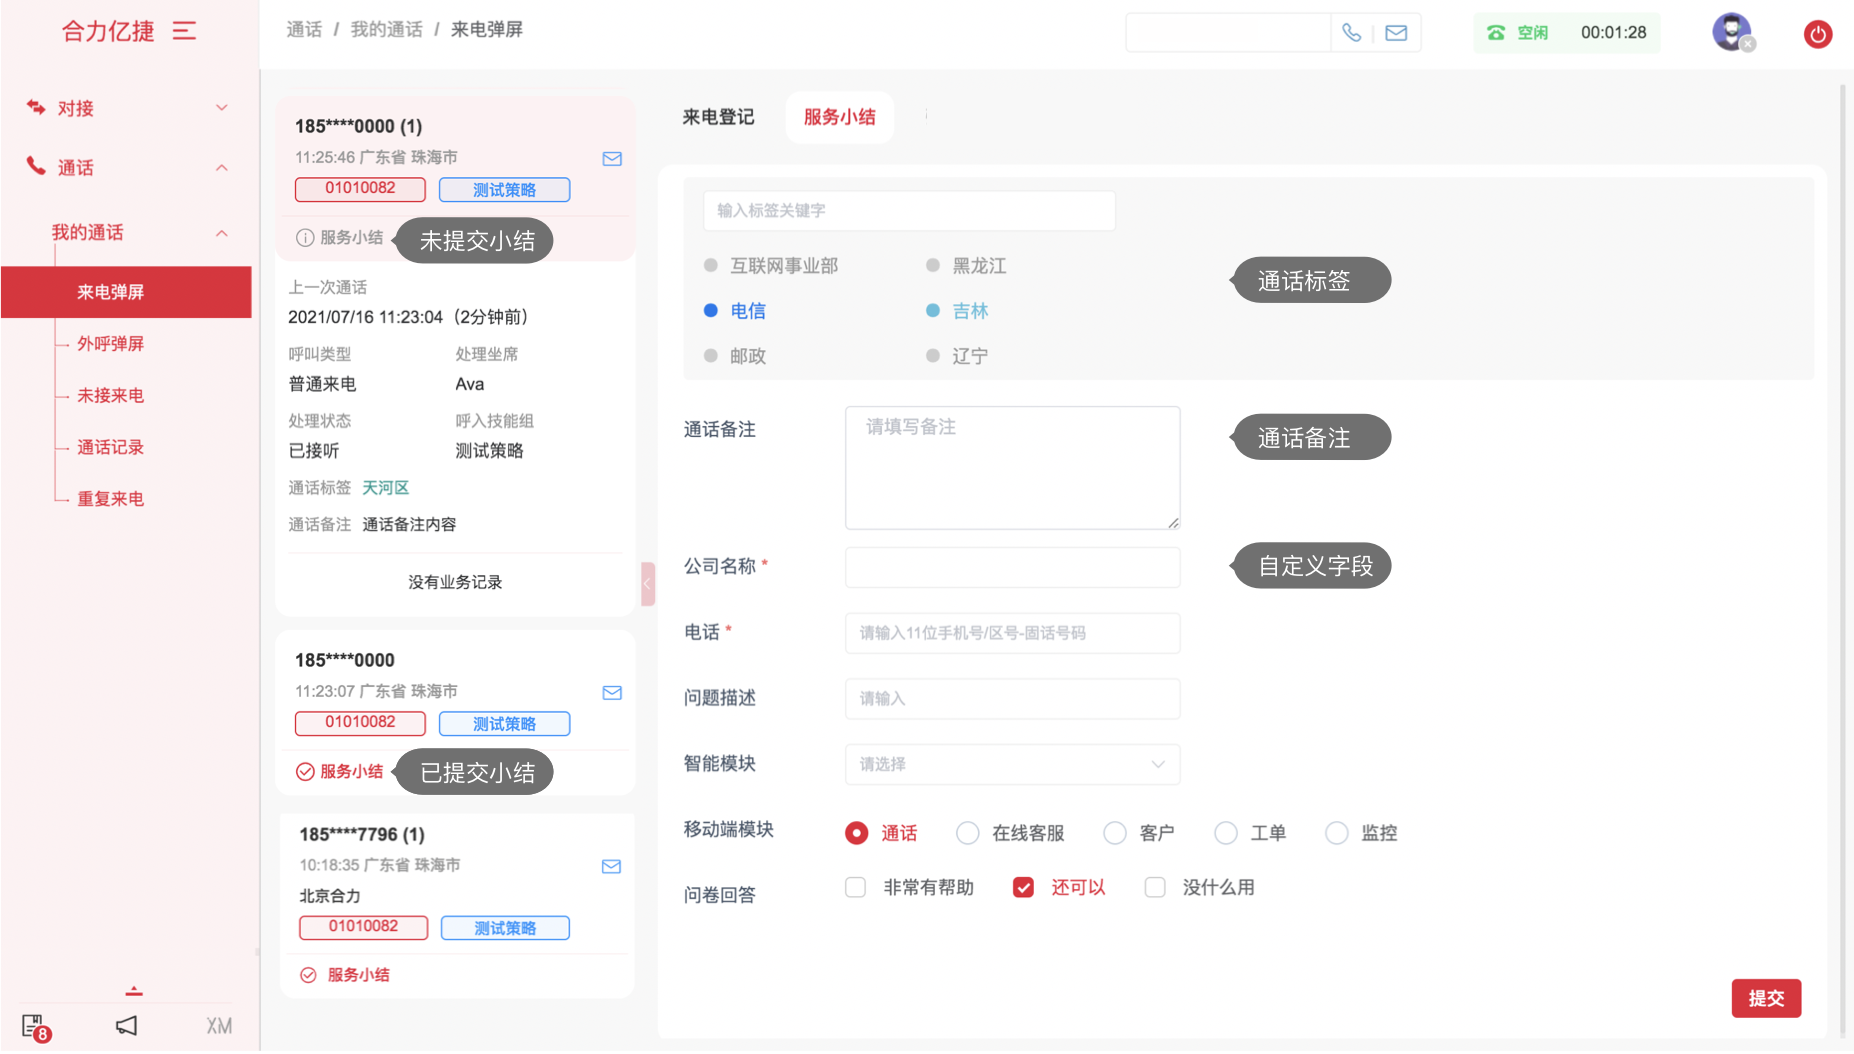Click the 空闲 agent status button
This screenshot has height=1054, width=1854.
point(1518,33)
